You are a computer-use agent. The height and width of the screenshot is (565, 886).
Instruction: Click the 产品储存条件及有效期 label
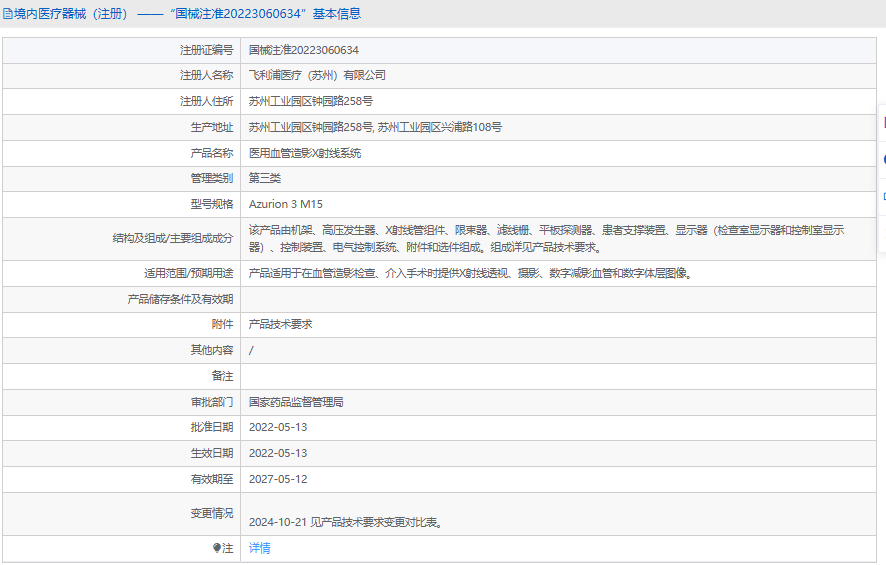pyautogui.click(x=180, y=299)
